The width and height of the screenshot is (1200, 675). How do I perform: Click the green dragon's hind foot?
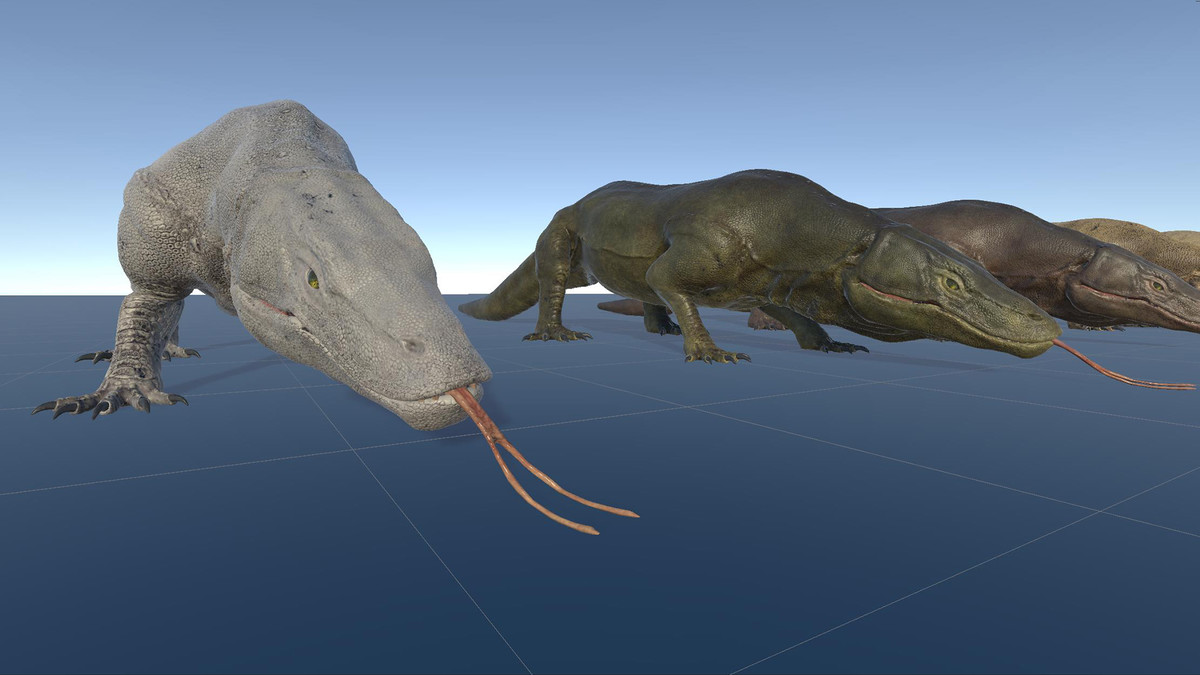[555, 334]
